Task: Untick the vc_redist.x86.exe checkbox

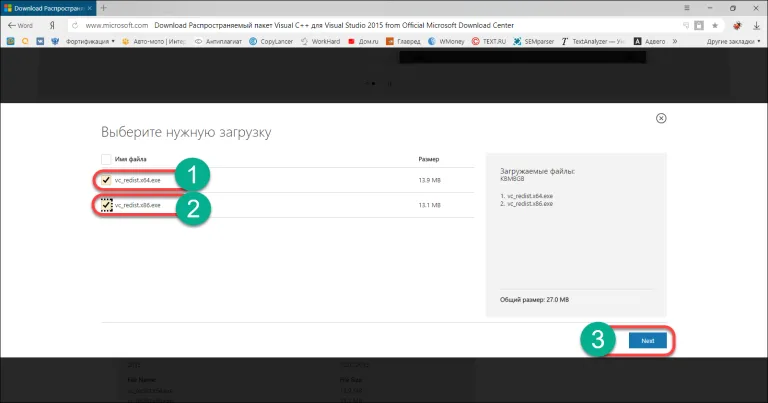Action: coord(106,205)
